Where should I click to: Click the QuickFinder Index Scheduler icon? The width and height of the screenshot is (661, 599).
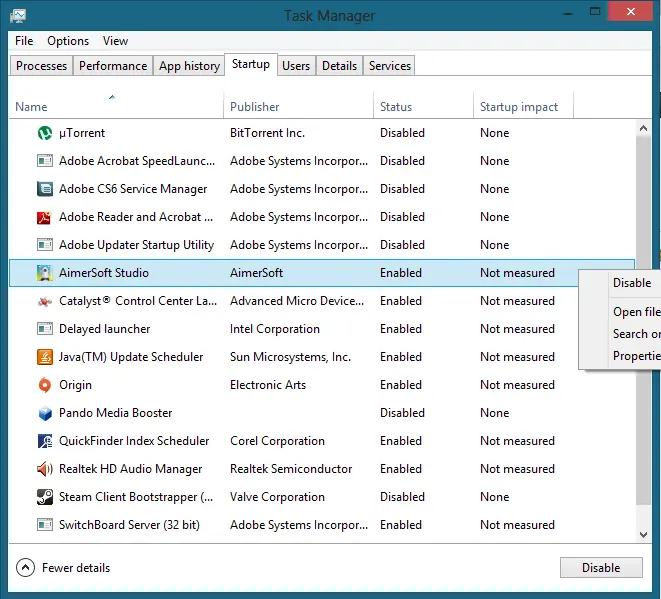pos(45,441)
